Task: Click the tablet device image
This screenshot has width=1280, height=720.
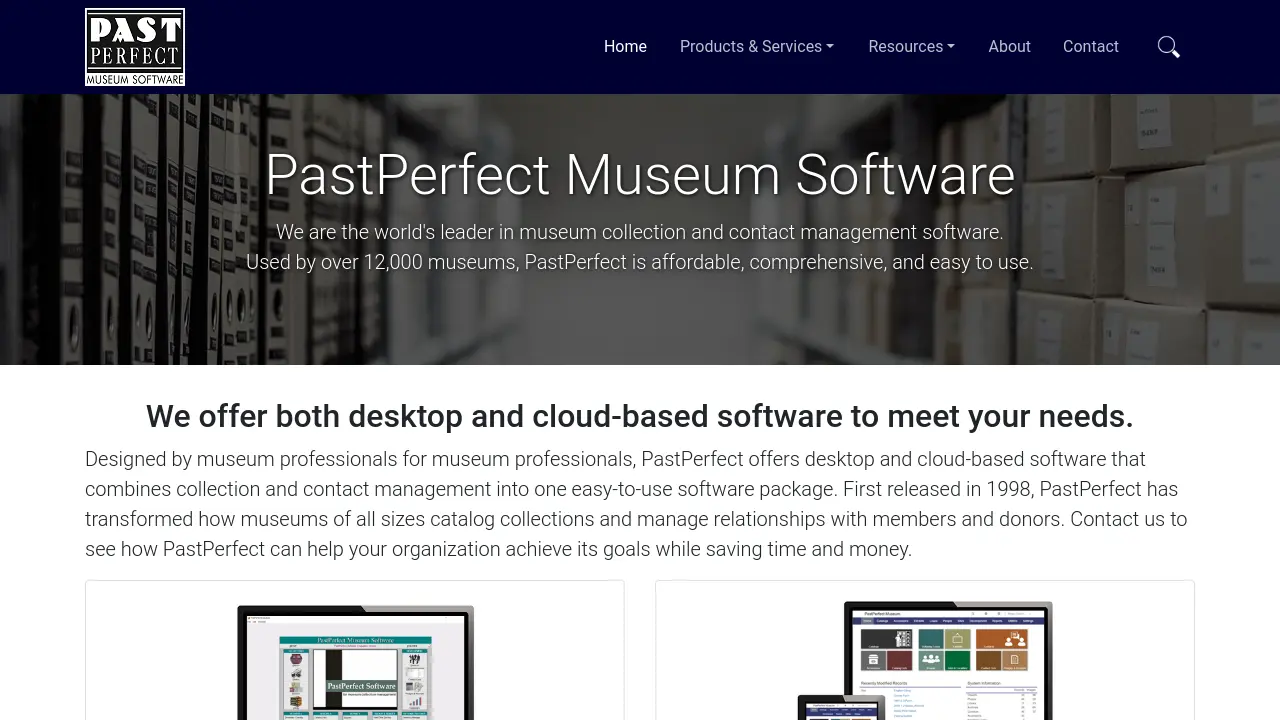Action: coord(841,707)
